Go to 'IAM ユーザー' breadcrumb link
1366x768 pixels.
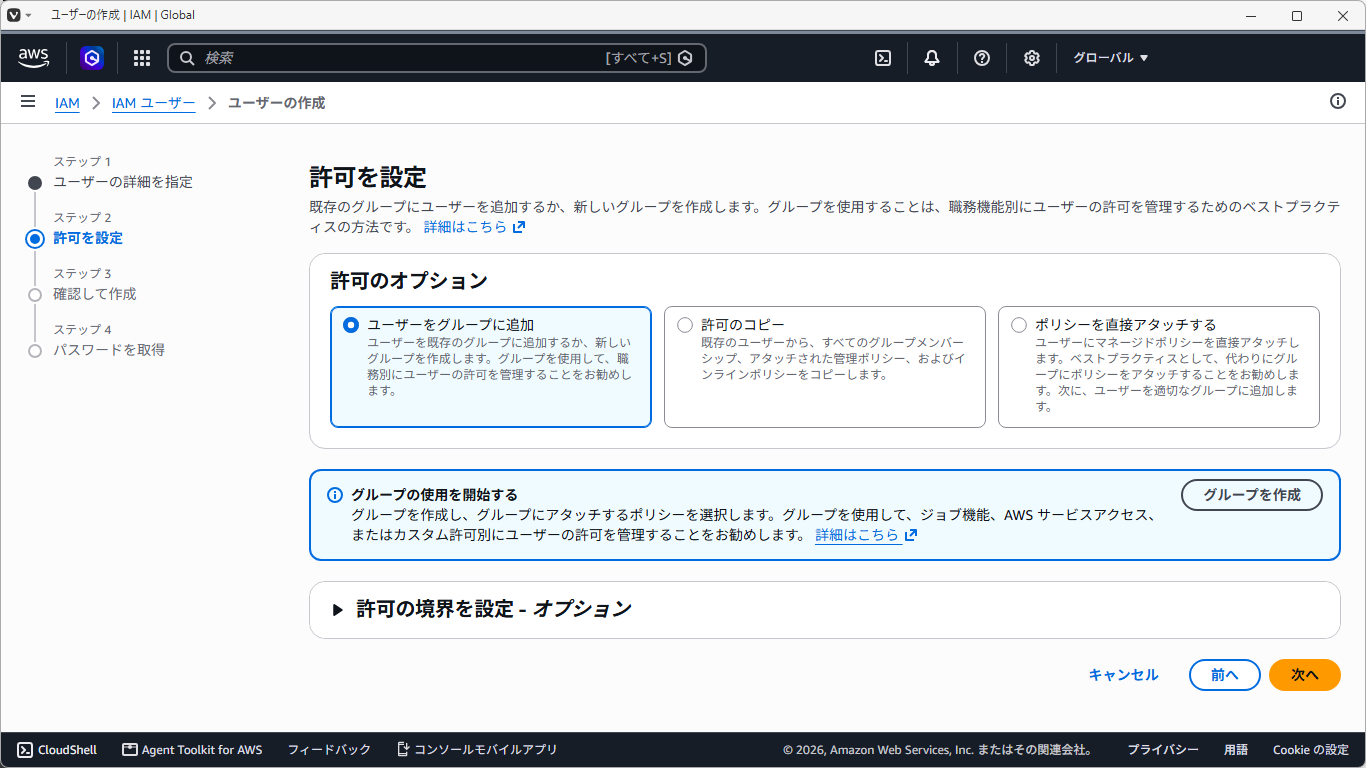click(x=154, y=103)
